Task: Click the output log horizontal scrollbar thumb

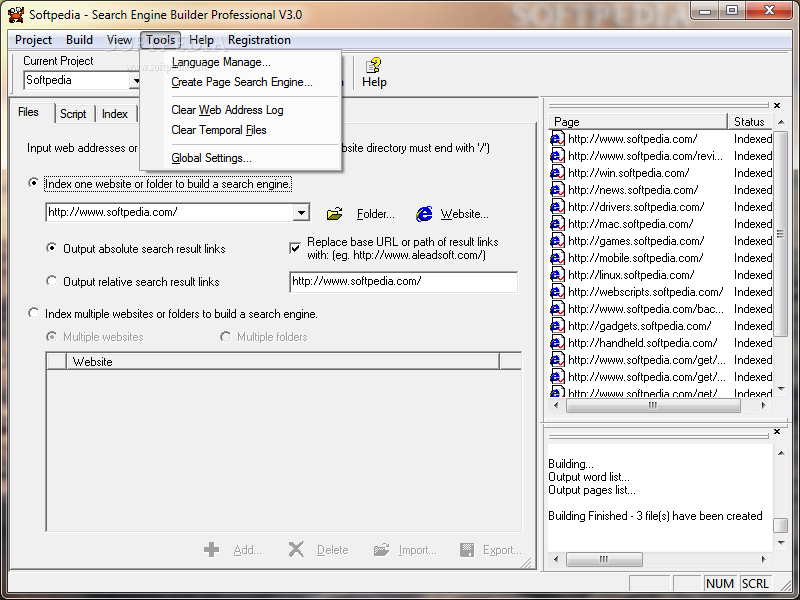Action: [604, 559]
